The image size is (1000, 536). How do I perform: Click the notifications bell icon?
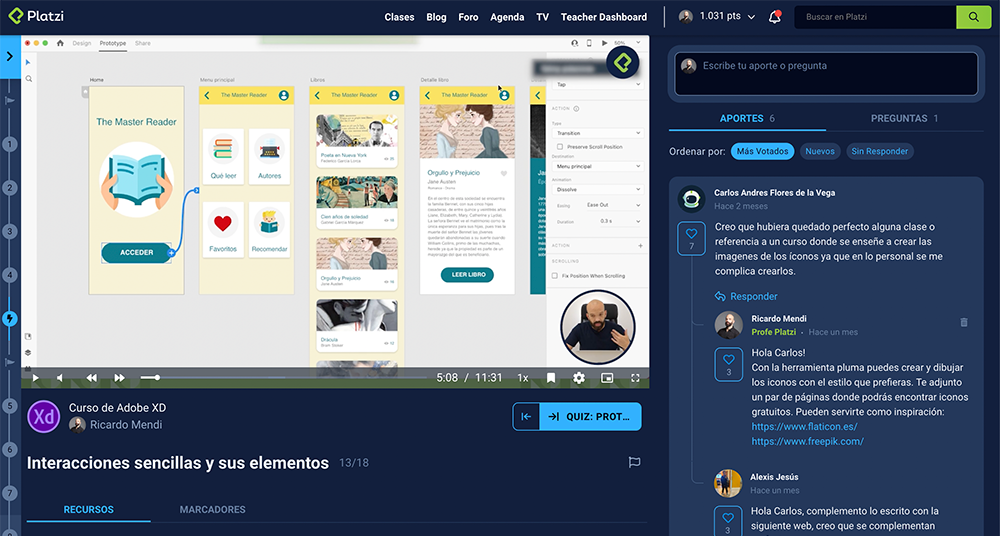775,17
